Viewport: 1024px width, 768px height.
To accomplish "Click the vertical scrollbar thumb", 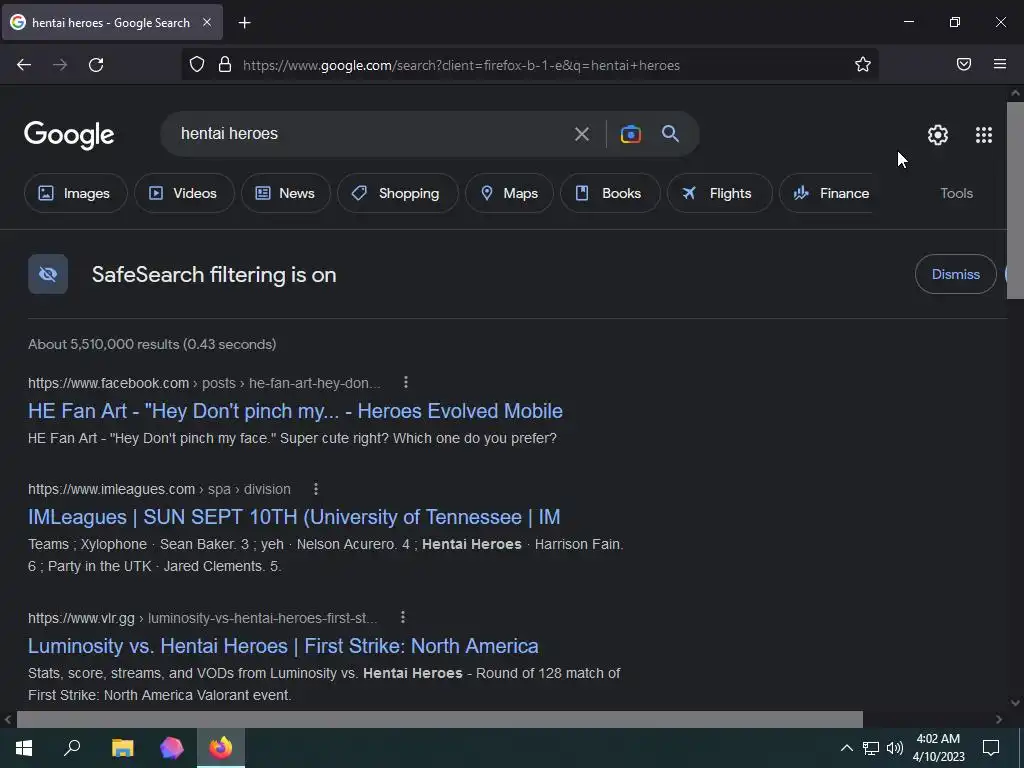I will coord(1015,200).
